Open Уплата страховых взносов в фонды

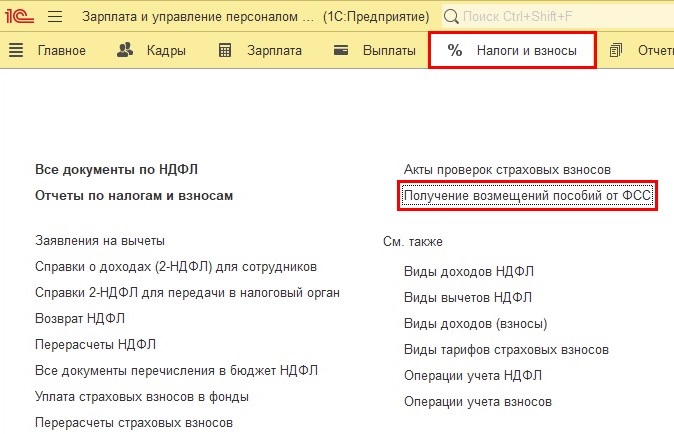tap(142, 397)
